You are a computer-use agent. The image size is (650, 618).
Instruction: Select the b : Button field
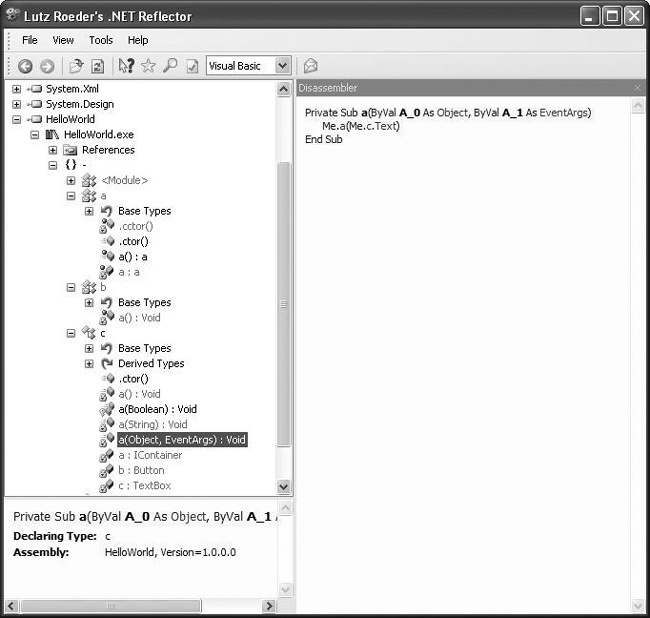[x=141, y=470]
